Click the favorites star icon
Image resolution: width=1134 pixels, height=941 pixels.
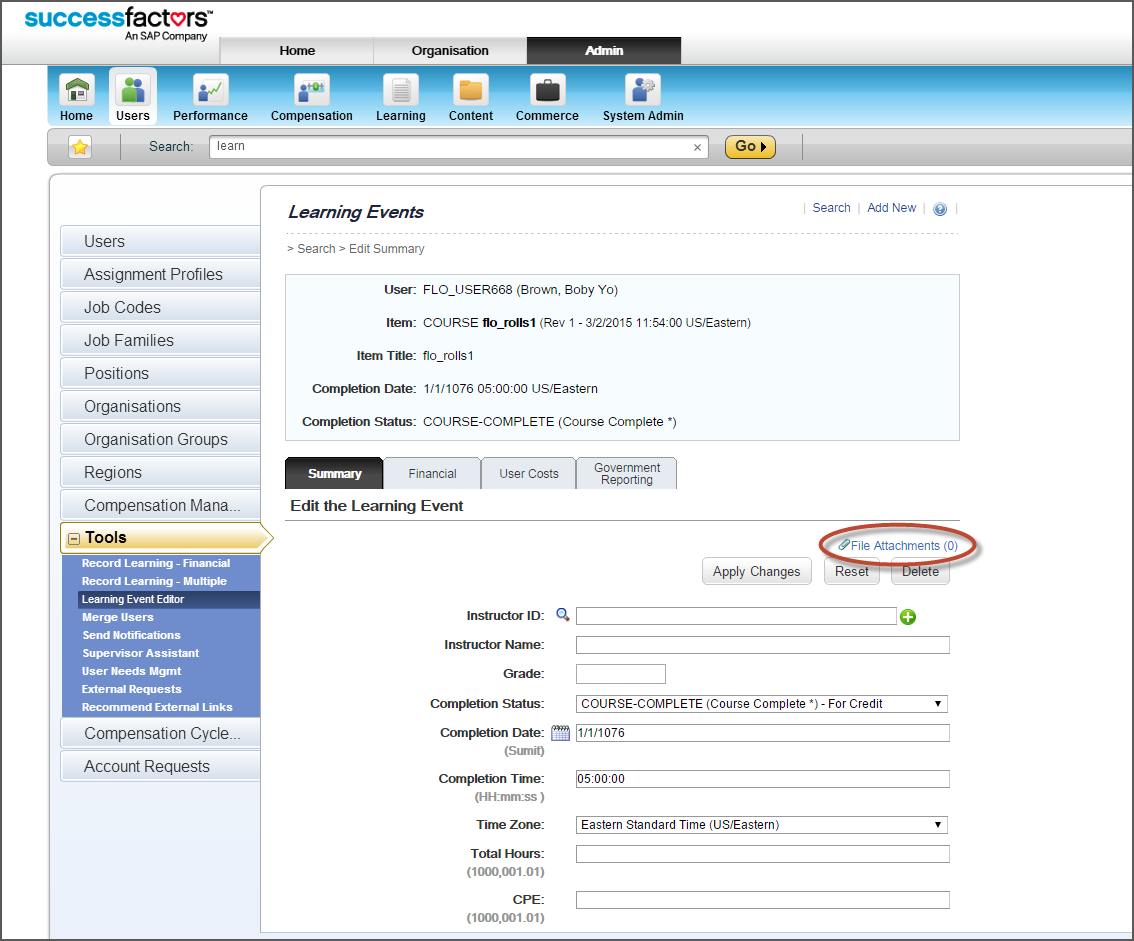80,147
